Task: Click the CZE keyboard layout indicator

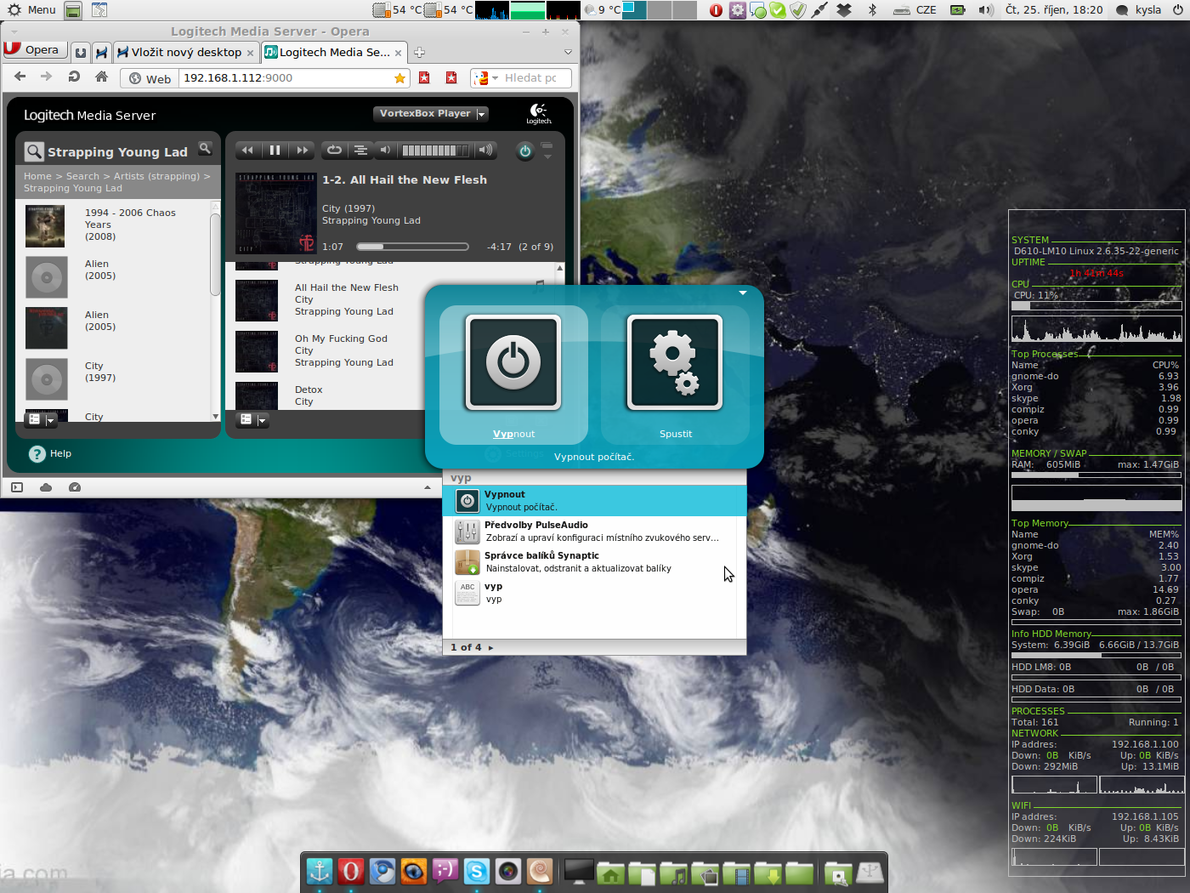Action: (x=926, y=10)
